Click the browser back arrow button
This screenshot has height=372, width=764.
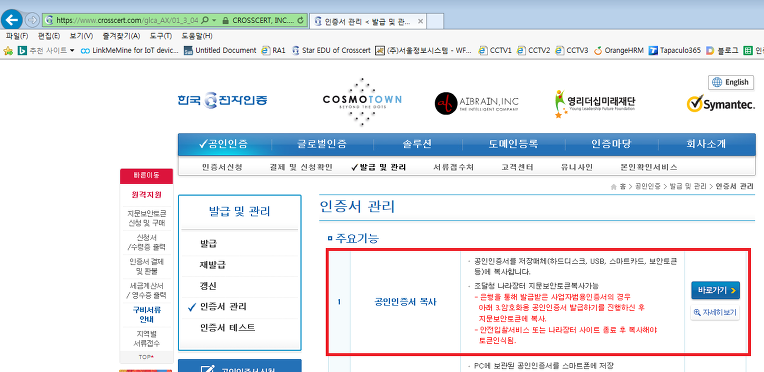[x=11, y=20]
